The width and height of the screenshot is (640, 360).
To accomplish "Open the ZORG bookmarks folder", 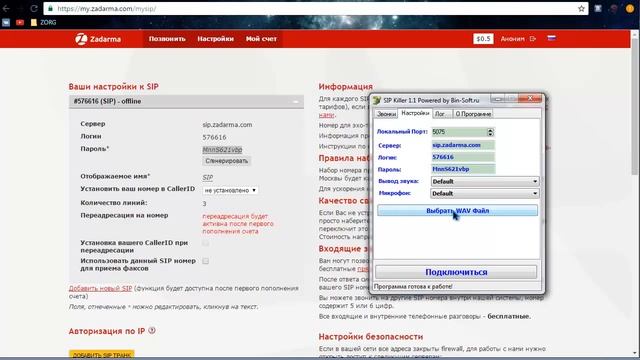I will (x=43, y=22).
